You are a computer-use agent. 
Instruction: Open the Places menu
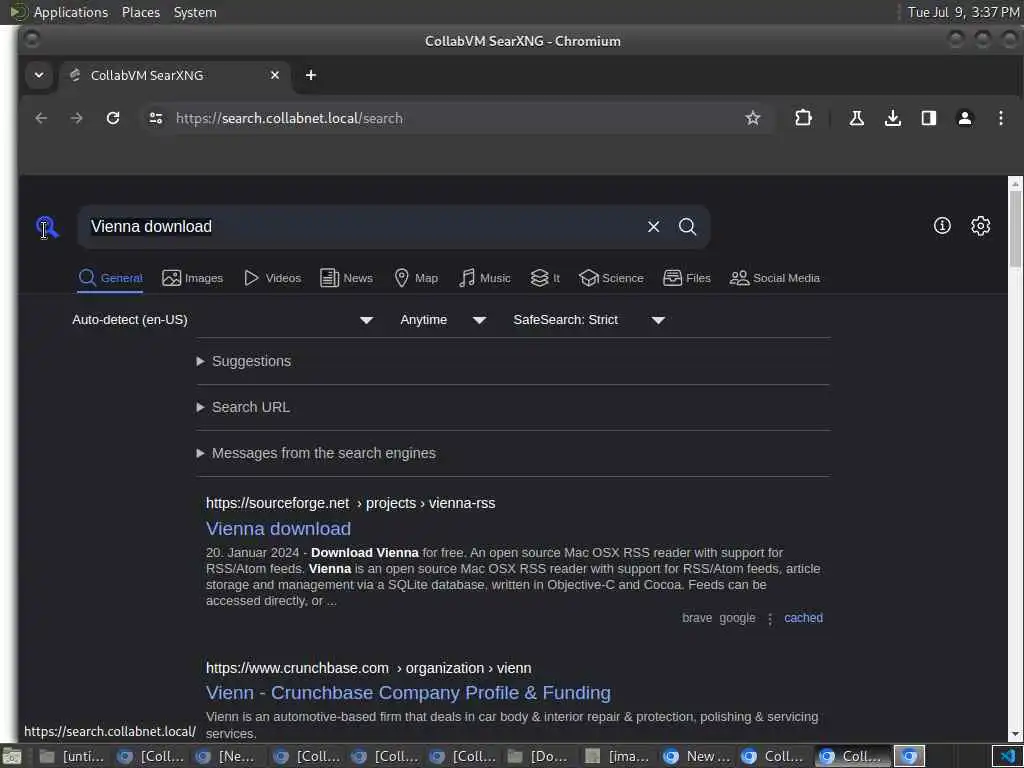pyautogui.click(x=140, y=12)
